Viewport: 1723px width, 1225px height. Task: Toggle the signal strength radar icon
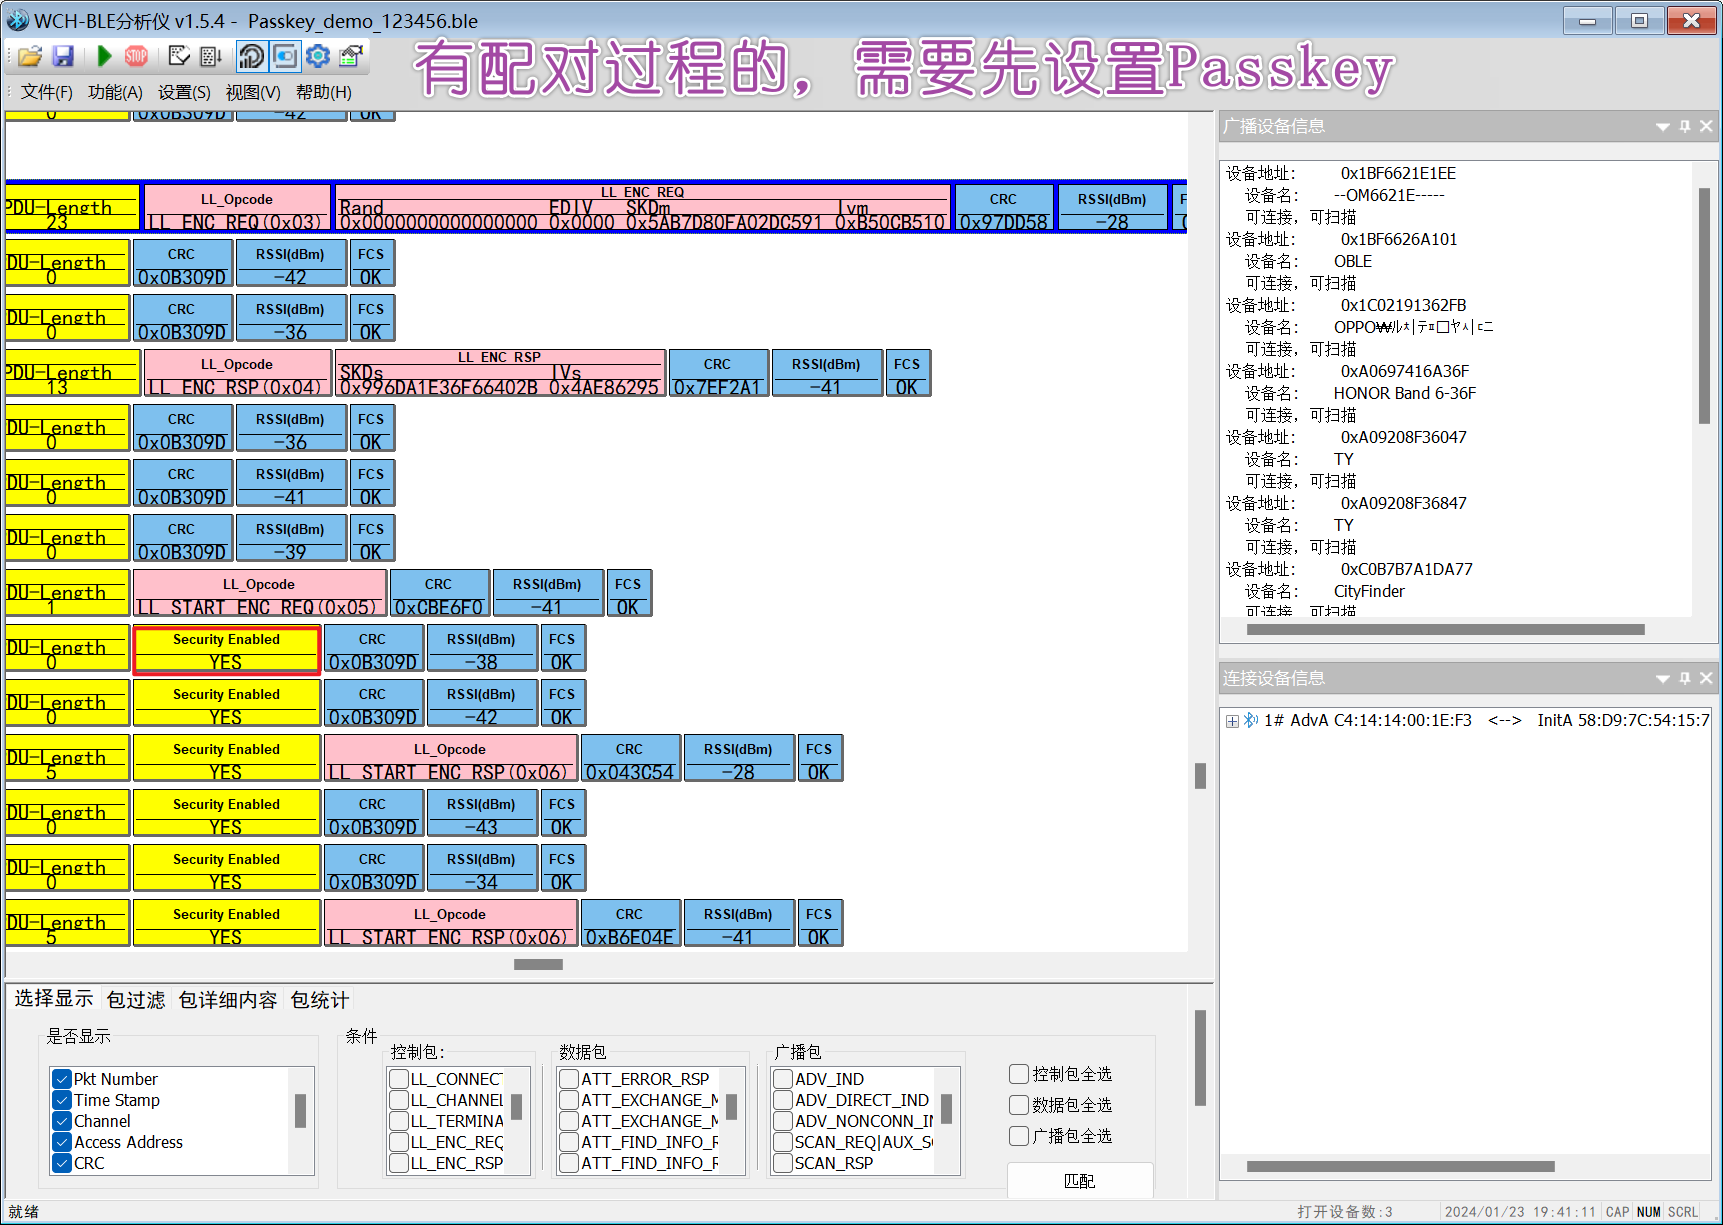click(252, 57)
